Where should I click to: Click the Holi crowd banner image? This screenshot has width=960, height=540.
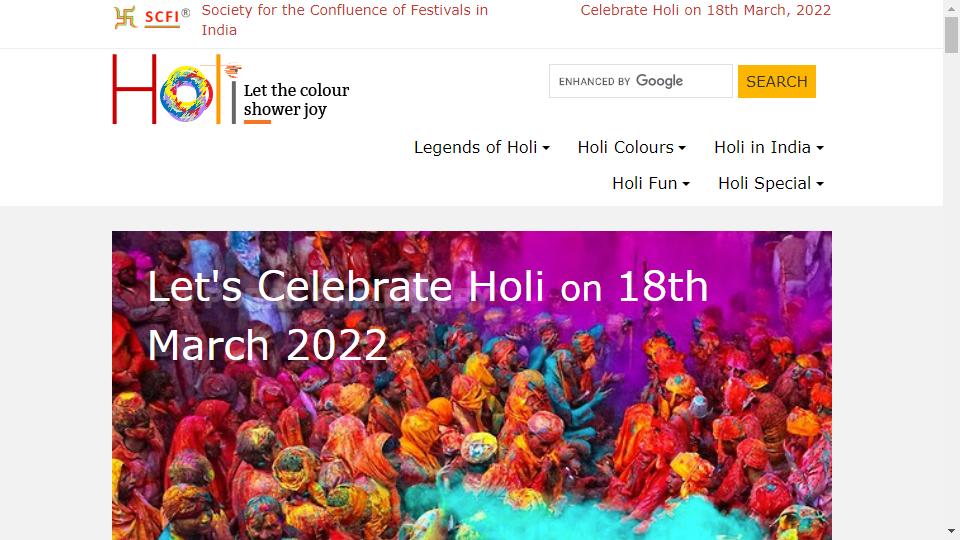471,385
